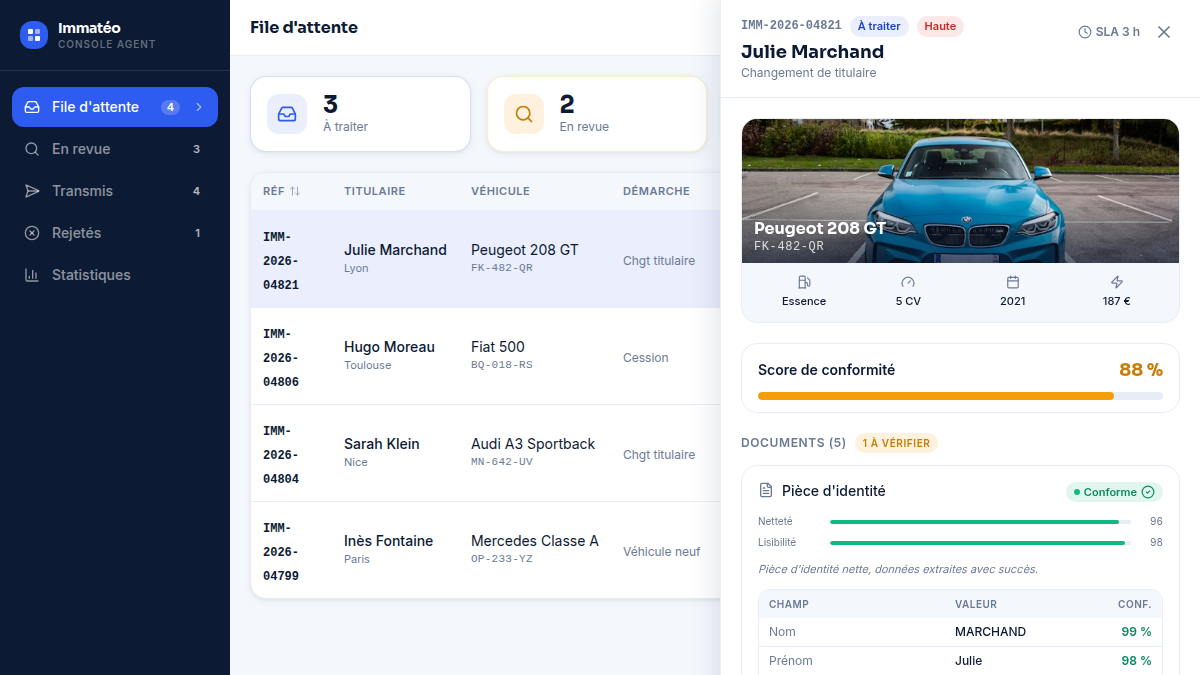Click the Immatéo logo icon
Image resolution: width=1200 pixels, height=675 pixels.
tap(34, 35)
